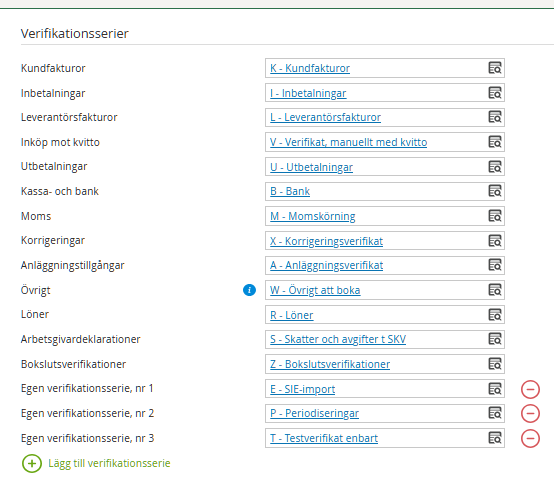Click the Inköp mot kvitto label

click(60, 142)
